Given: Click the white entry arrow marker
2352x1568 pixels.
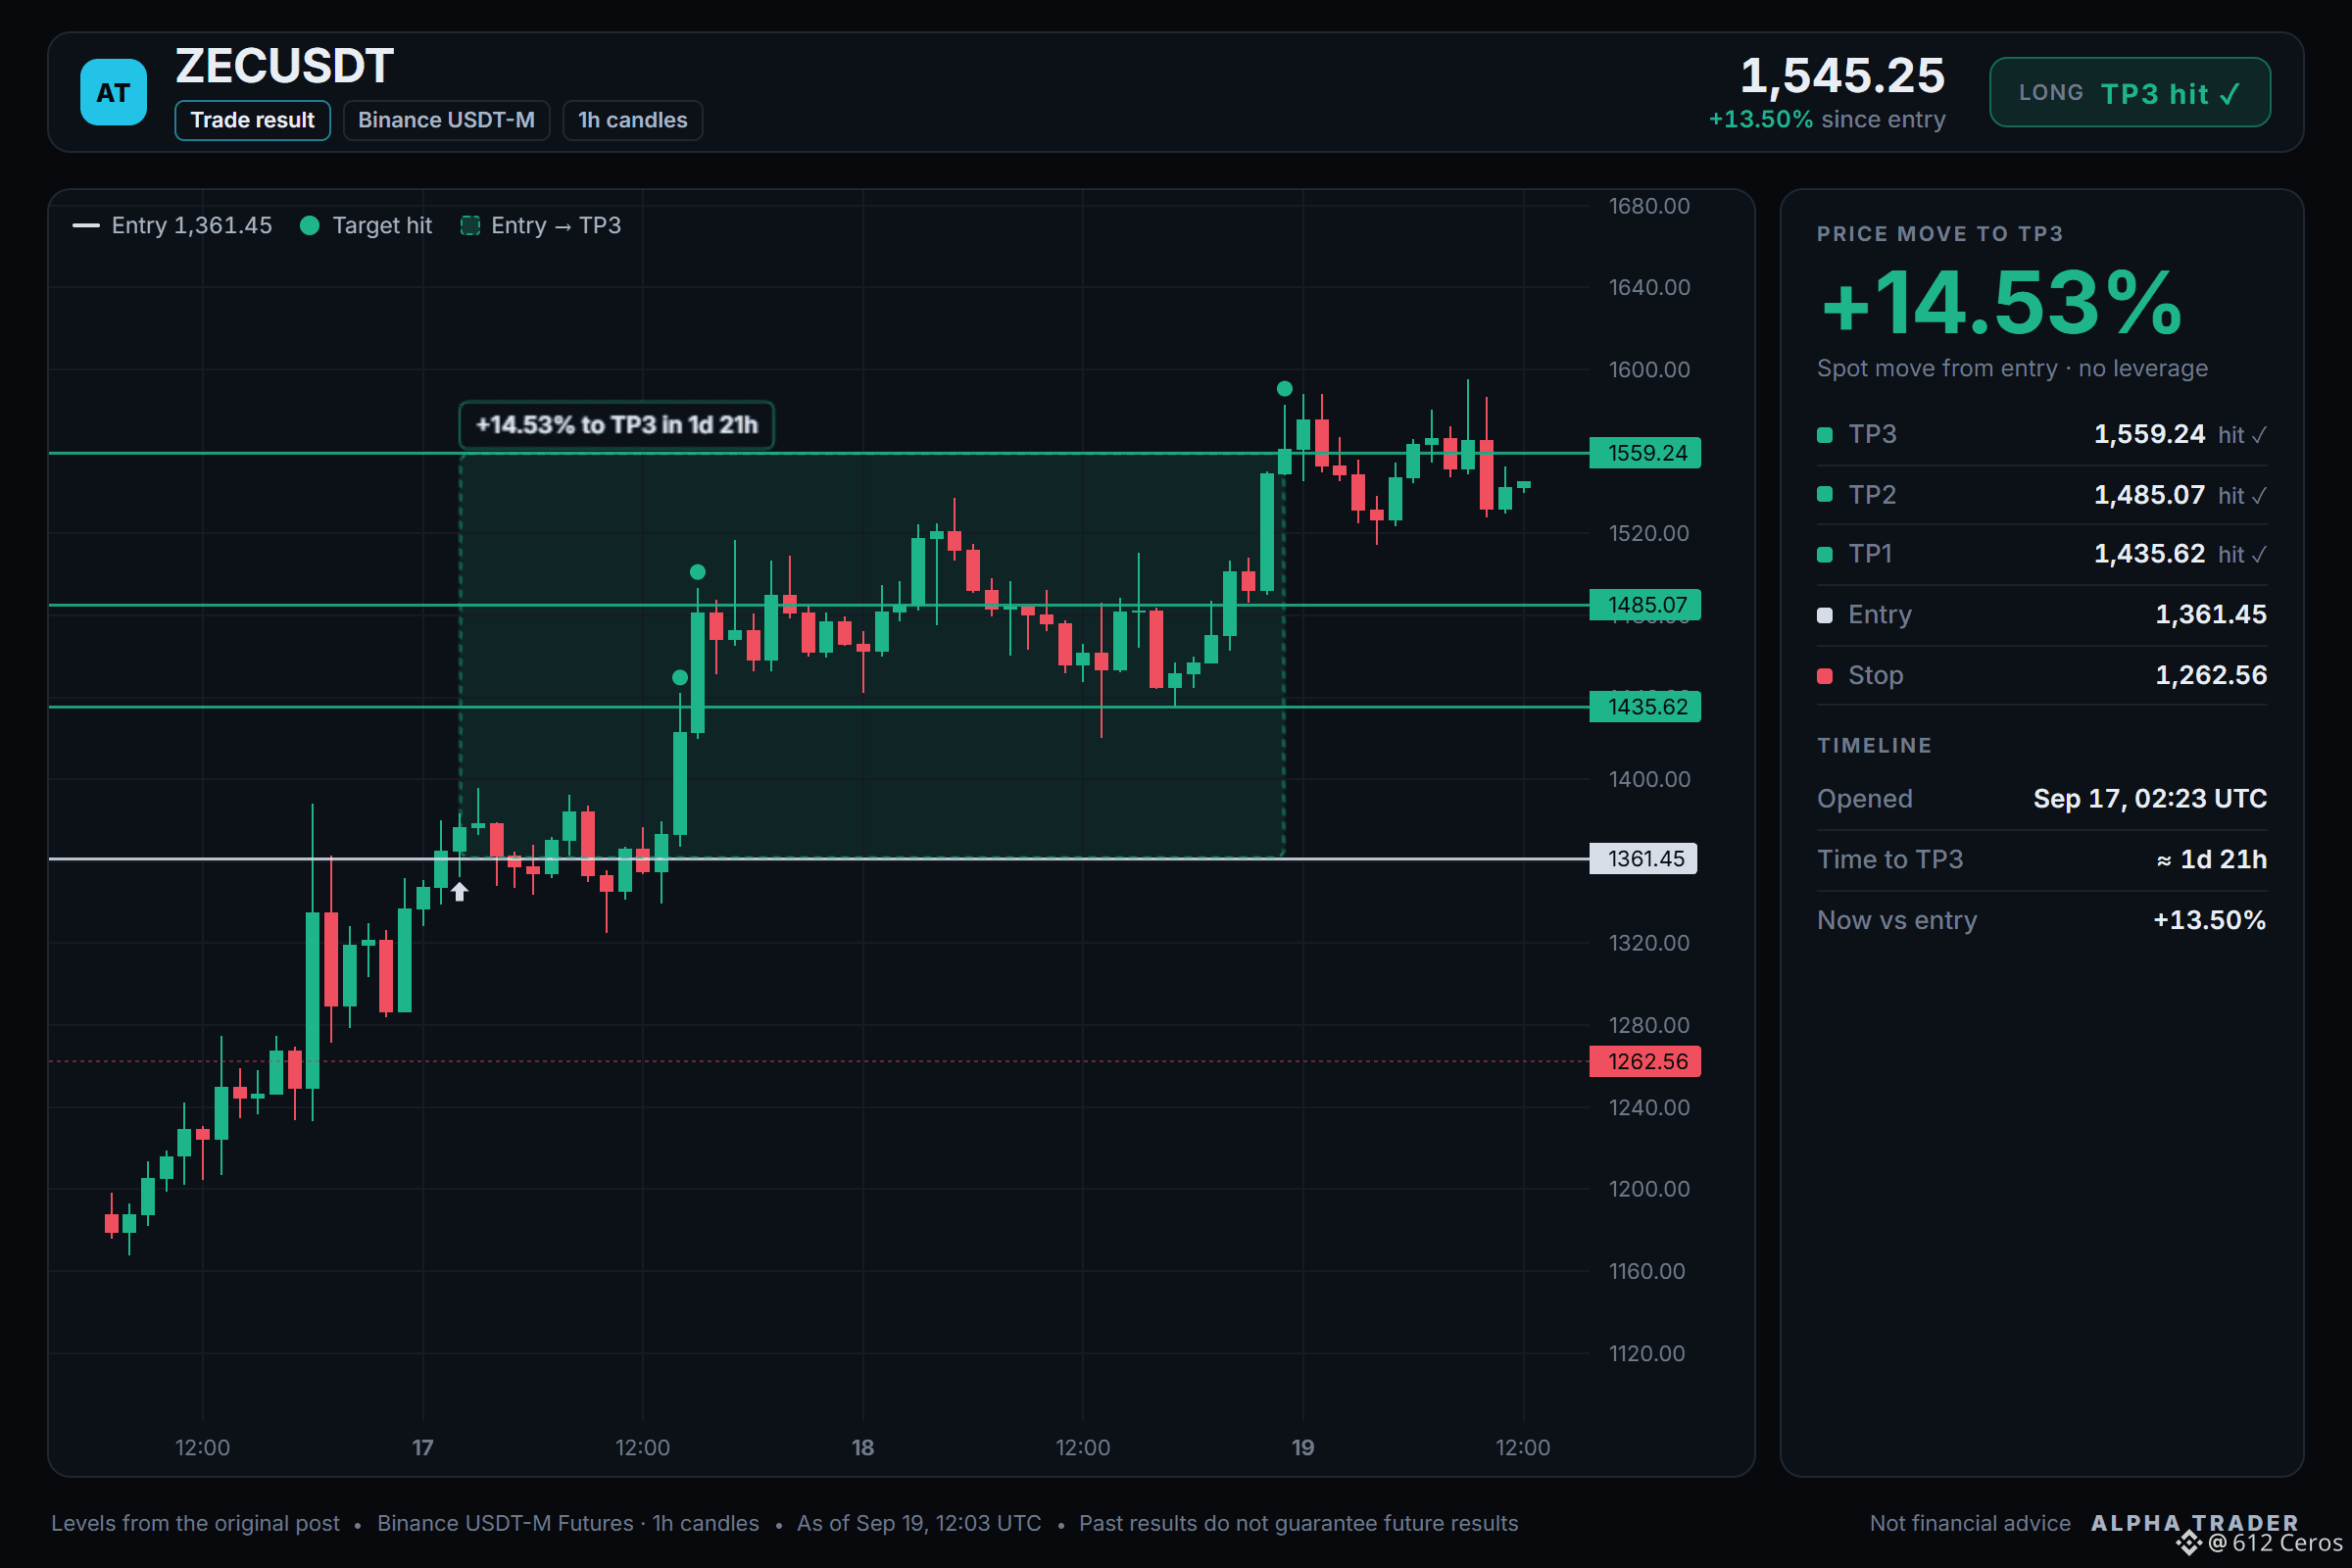Looking at the screenshot, I should pos(459,891).
